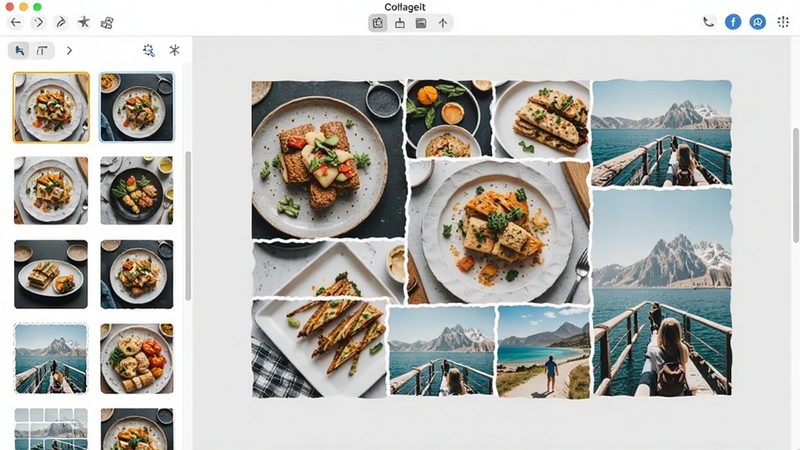Open the dotted grid menu icon
This screenshot has height=450, width=800.
[783, 22]
